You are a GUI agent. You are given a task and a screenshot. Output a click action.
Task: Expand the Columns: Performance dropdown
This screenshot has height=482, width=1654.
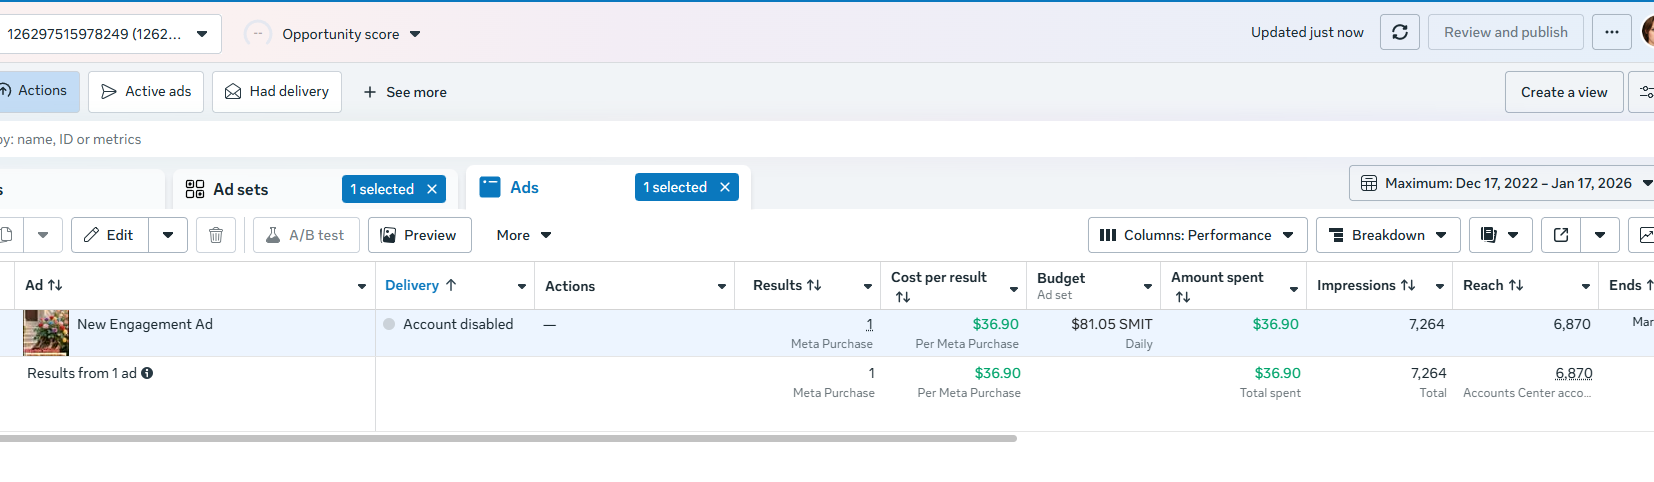(x=1197, y=235)
